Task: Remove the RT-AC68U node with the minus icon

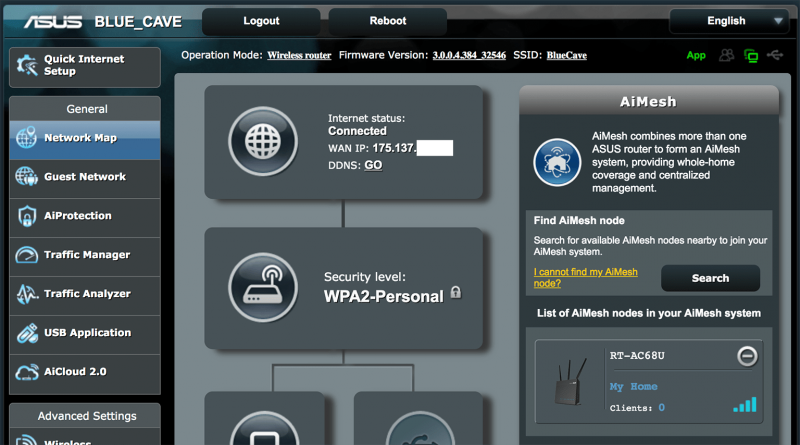Action: (x=747, y=356)
